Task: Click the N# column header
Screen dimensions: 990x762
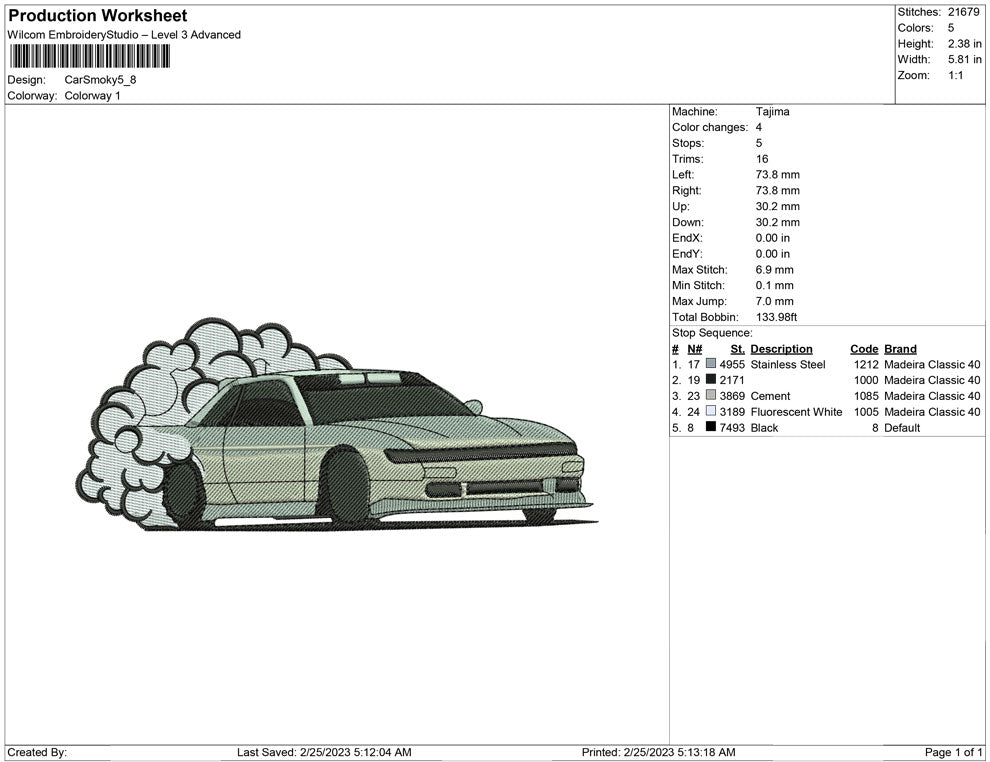Action: pos(694,349)
